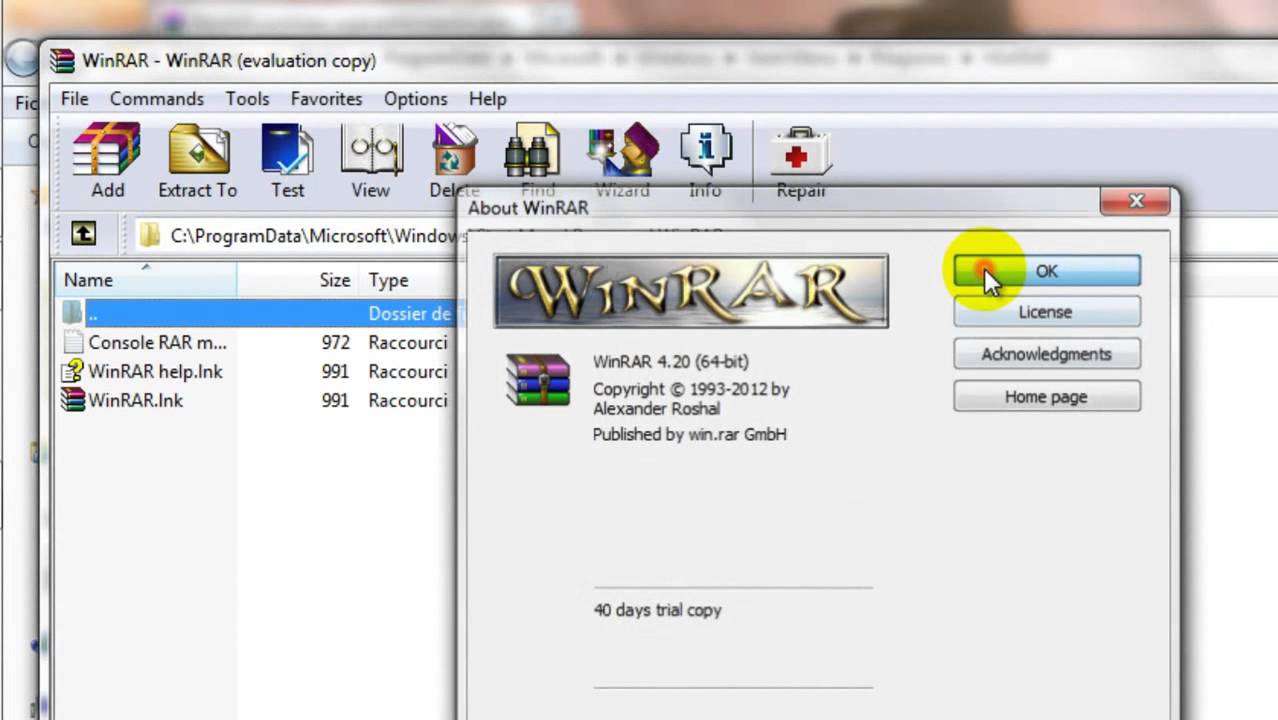
Task: Open the Tools menu
Action: 247,99
